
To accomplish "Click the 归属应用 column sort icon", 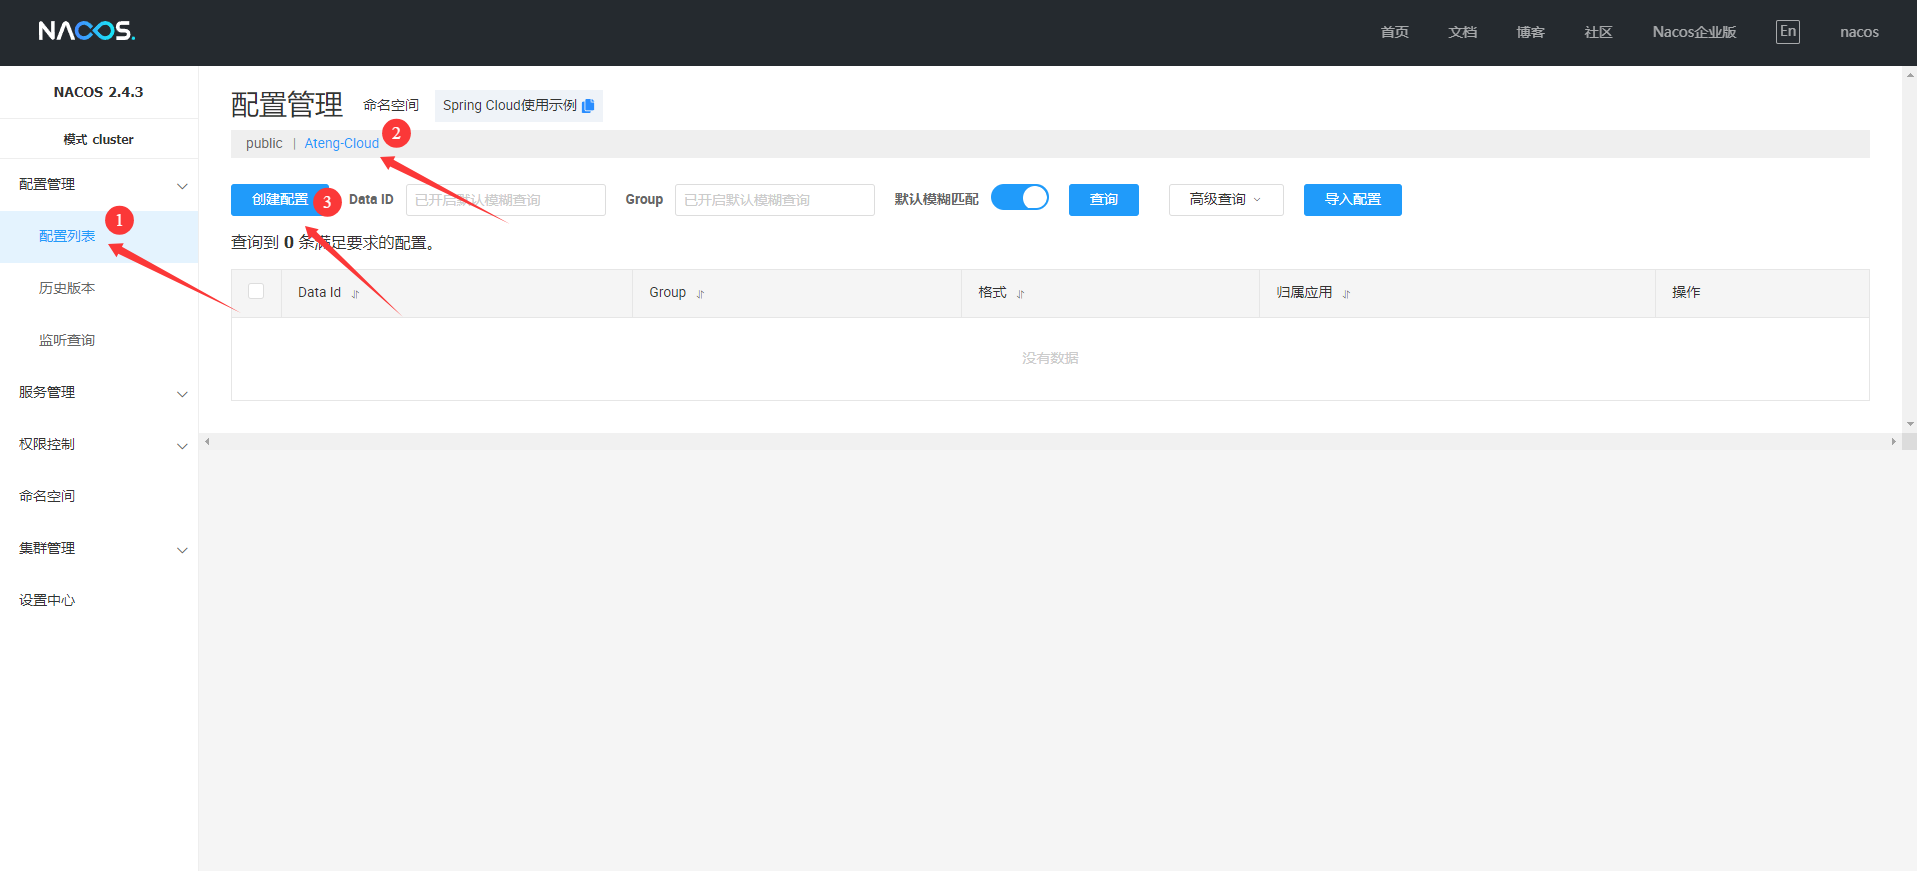I will coord(1346,294).
